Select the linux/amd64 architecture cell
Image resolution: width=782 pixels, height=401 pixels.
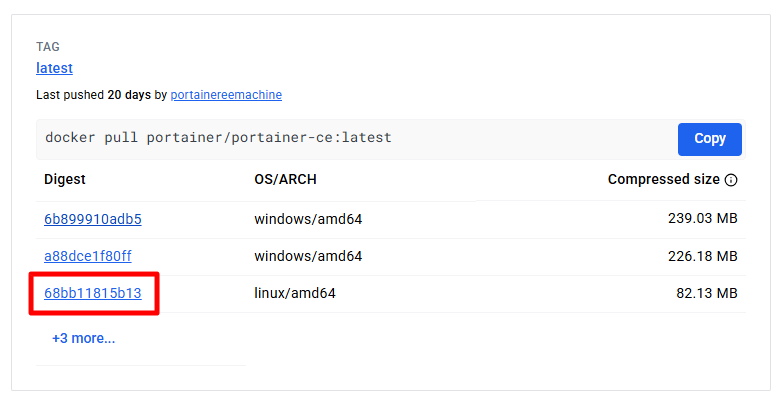tap(295, 293)
